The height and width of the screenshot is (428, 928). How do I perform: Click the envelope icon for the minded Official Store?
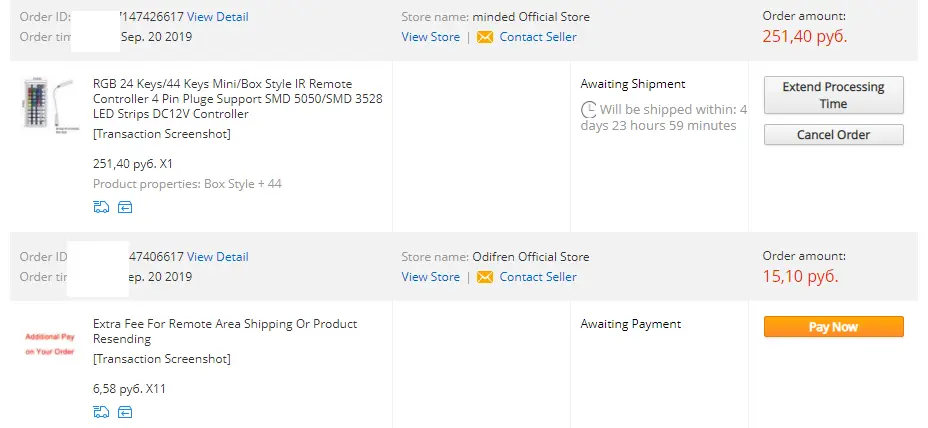pyautogui.click(x=485, y=37)
